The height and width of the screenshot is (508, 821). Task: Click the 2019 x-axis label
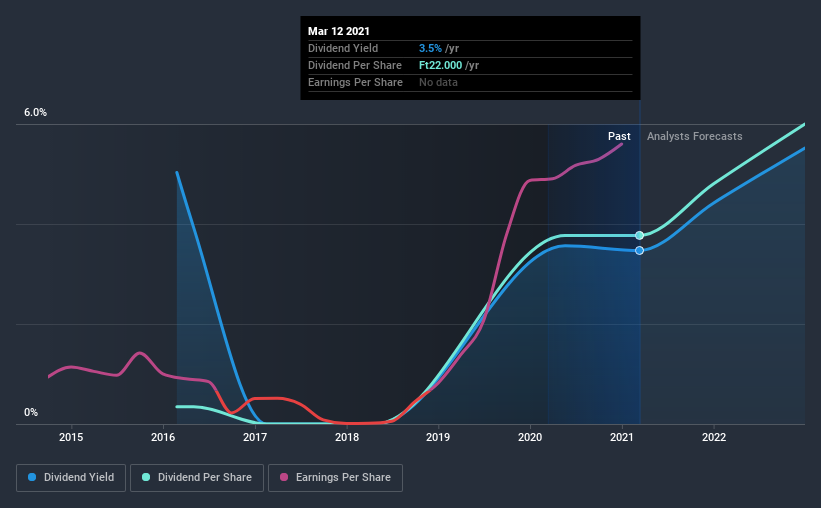click(438, 437)
